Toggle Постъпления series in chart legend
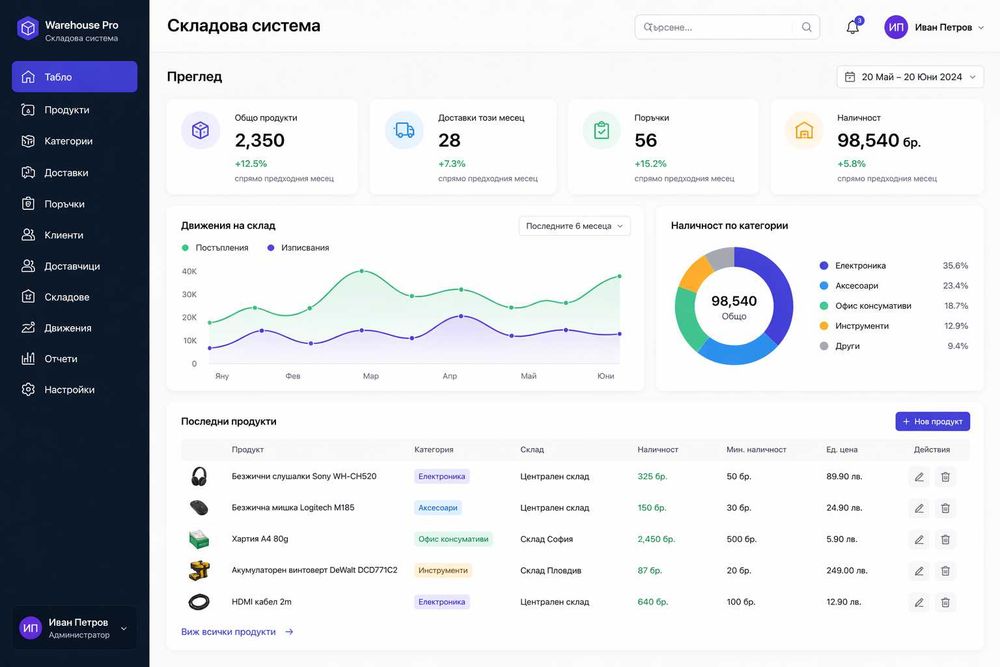1000x667 pixels. coord(215,247)
